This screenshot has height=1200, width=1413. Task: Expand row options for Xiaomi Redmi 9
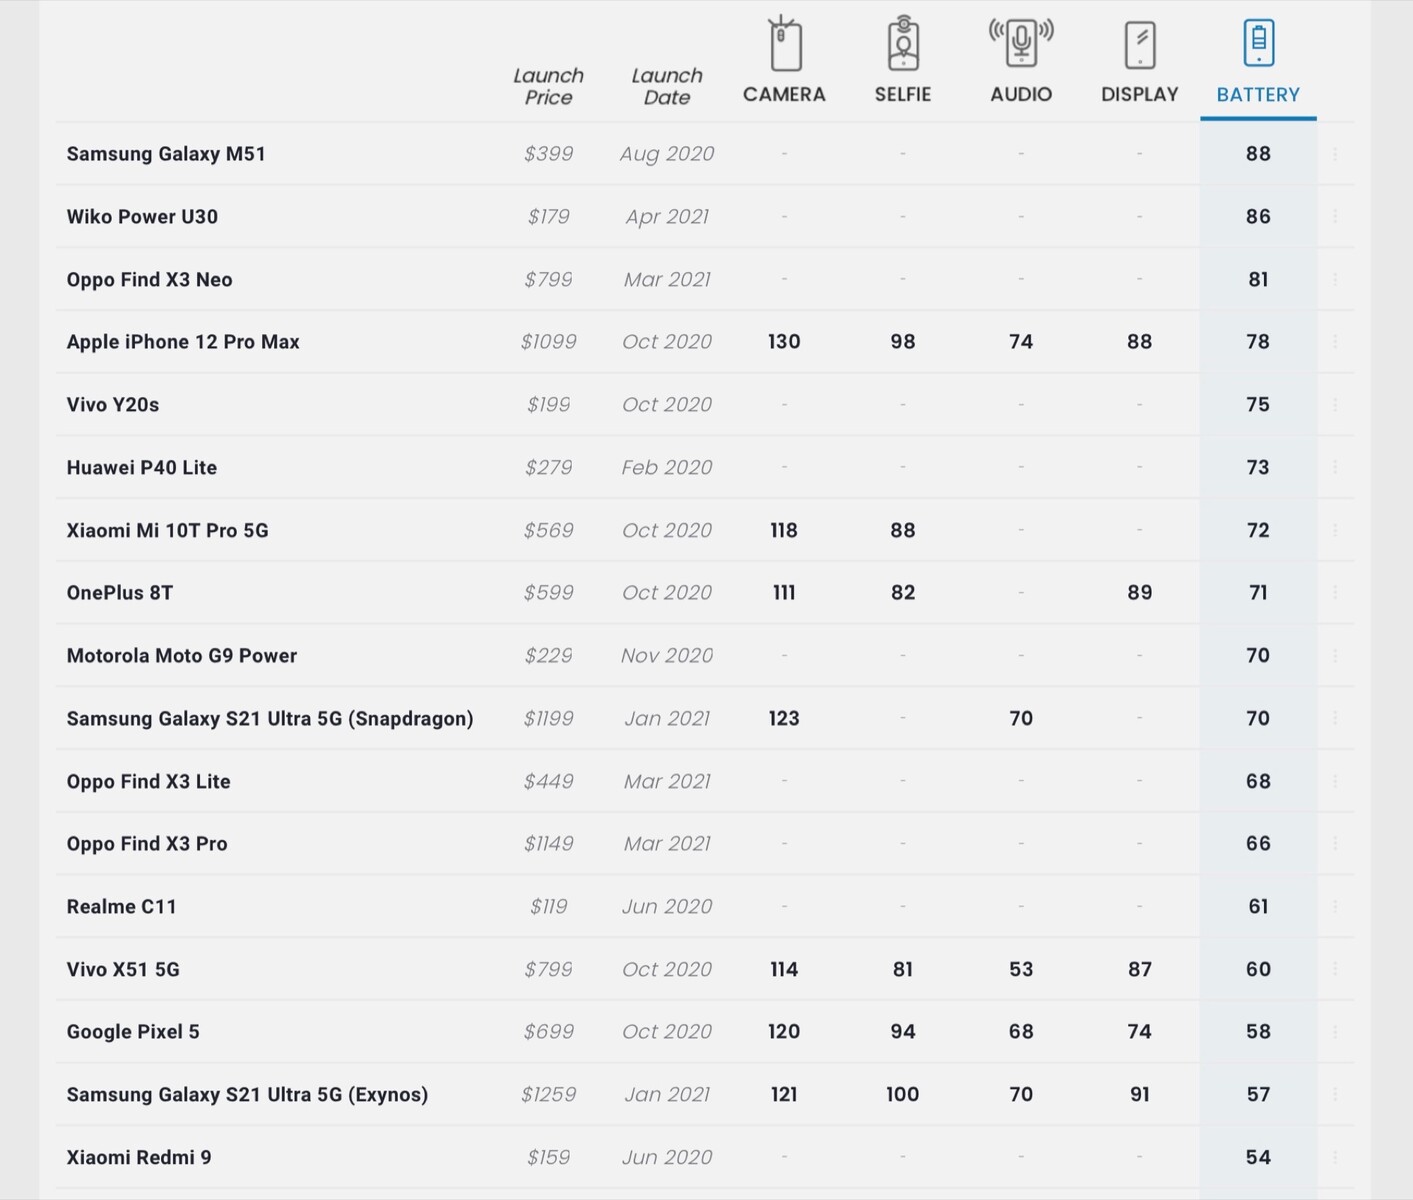pos(1335,1158)
